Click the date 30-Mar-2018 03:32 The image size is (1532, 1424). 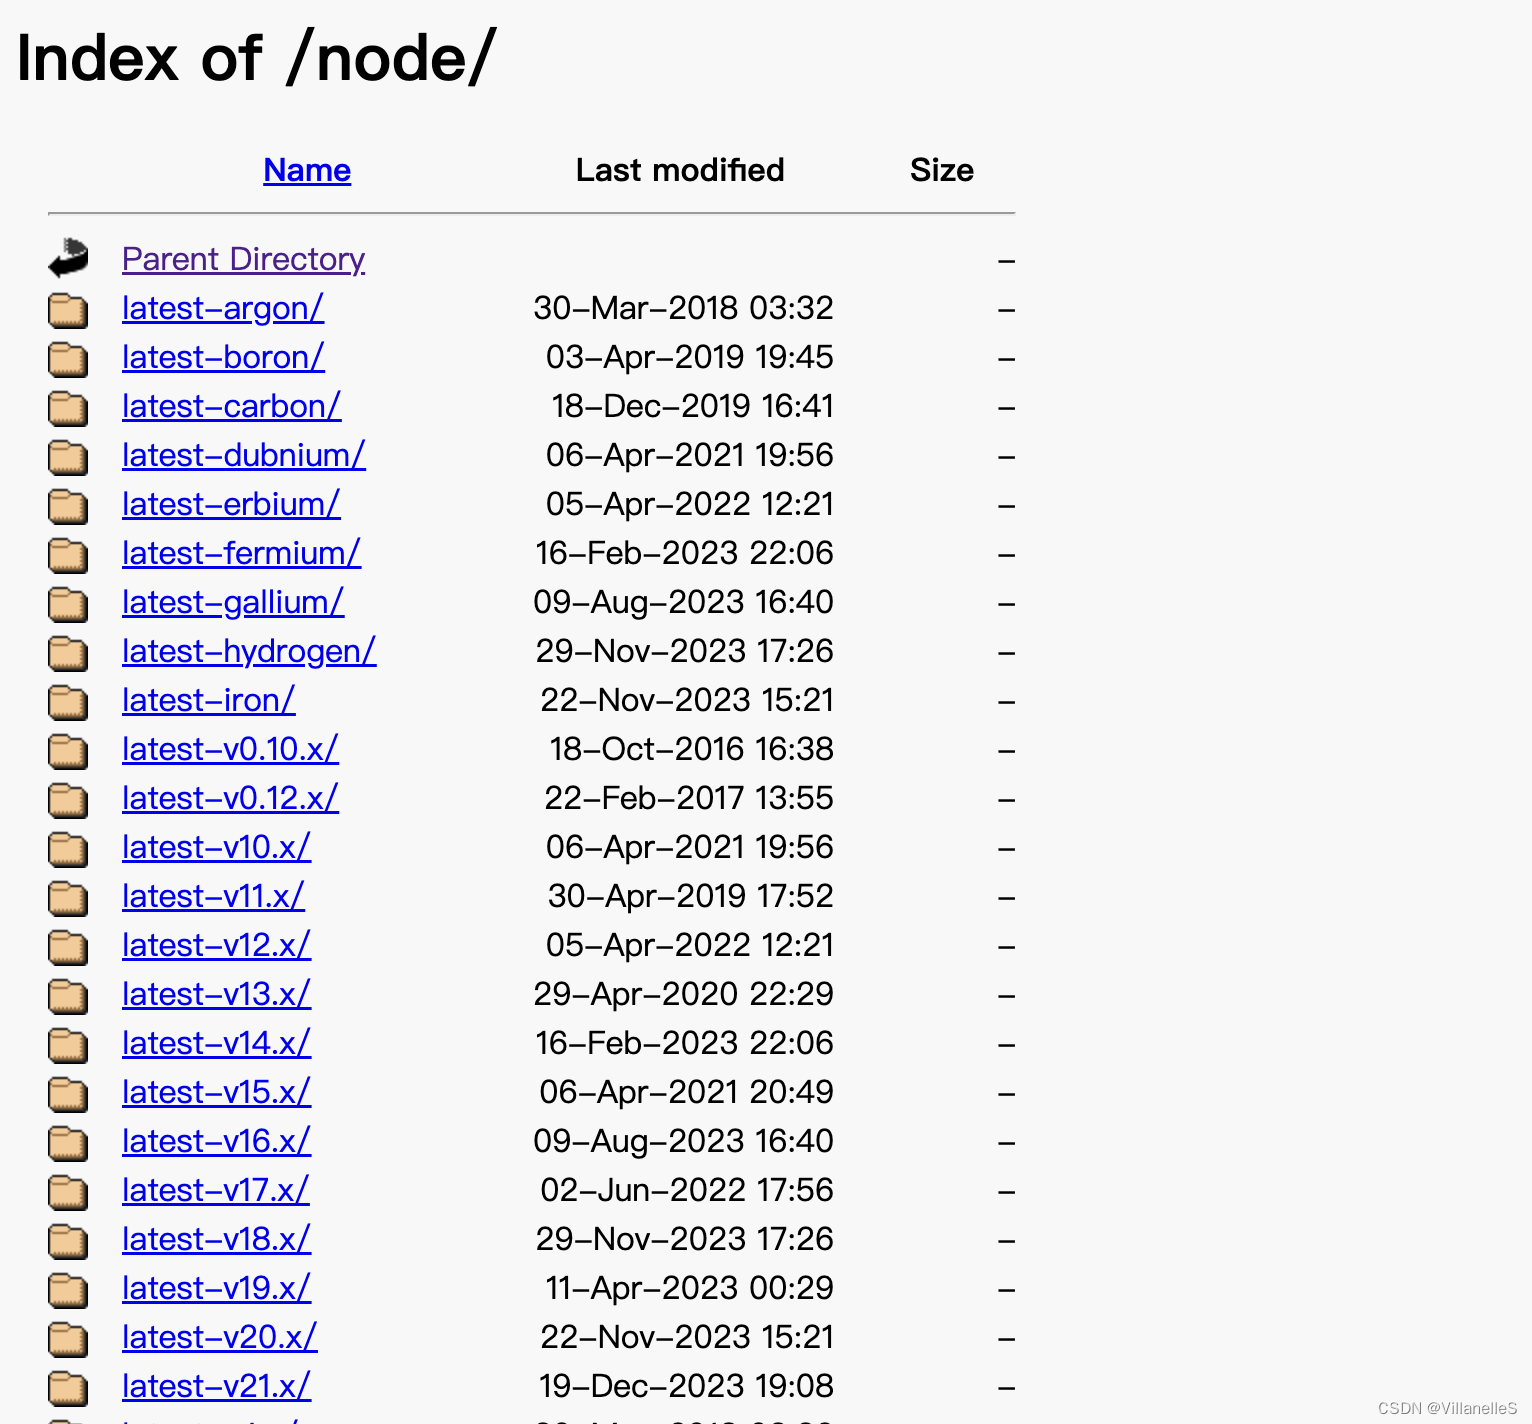(x=683, y=308)
